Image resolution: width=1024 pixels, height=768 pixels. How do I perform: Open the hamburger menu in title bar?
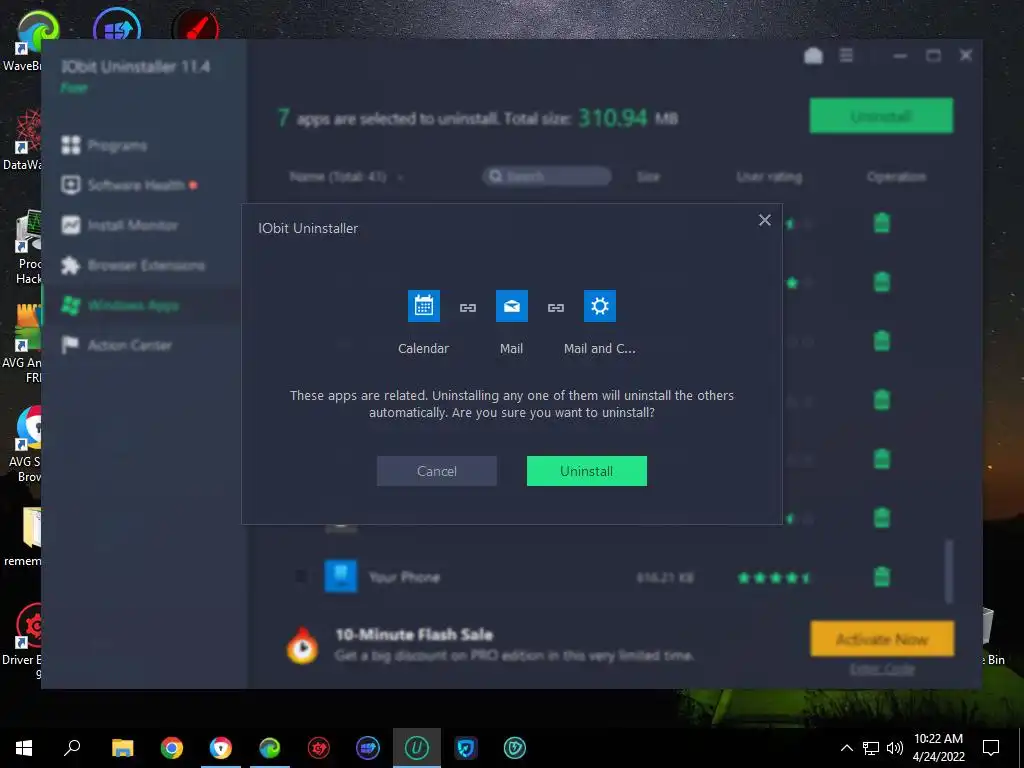pos(846,56)
